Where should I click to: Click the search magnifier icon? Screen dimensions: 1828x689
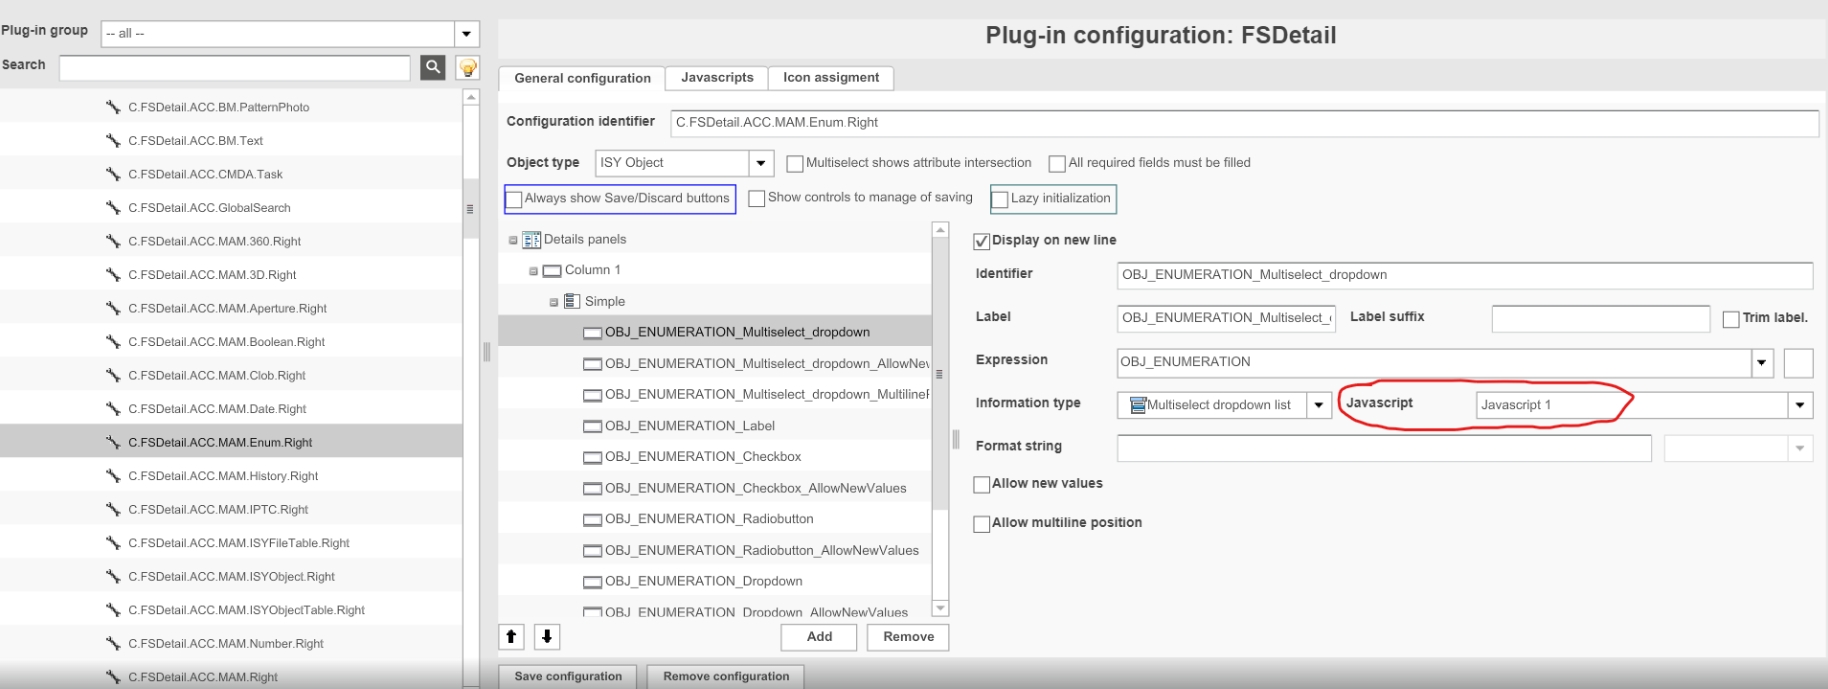[433, 67]
